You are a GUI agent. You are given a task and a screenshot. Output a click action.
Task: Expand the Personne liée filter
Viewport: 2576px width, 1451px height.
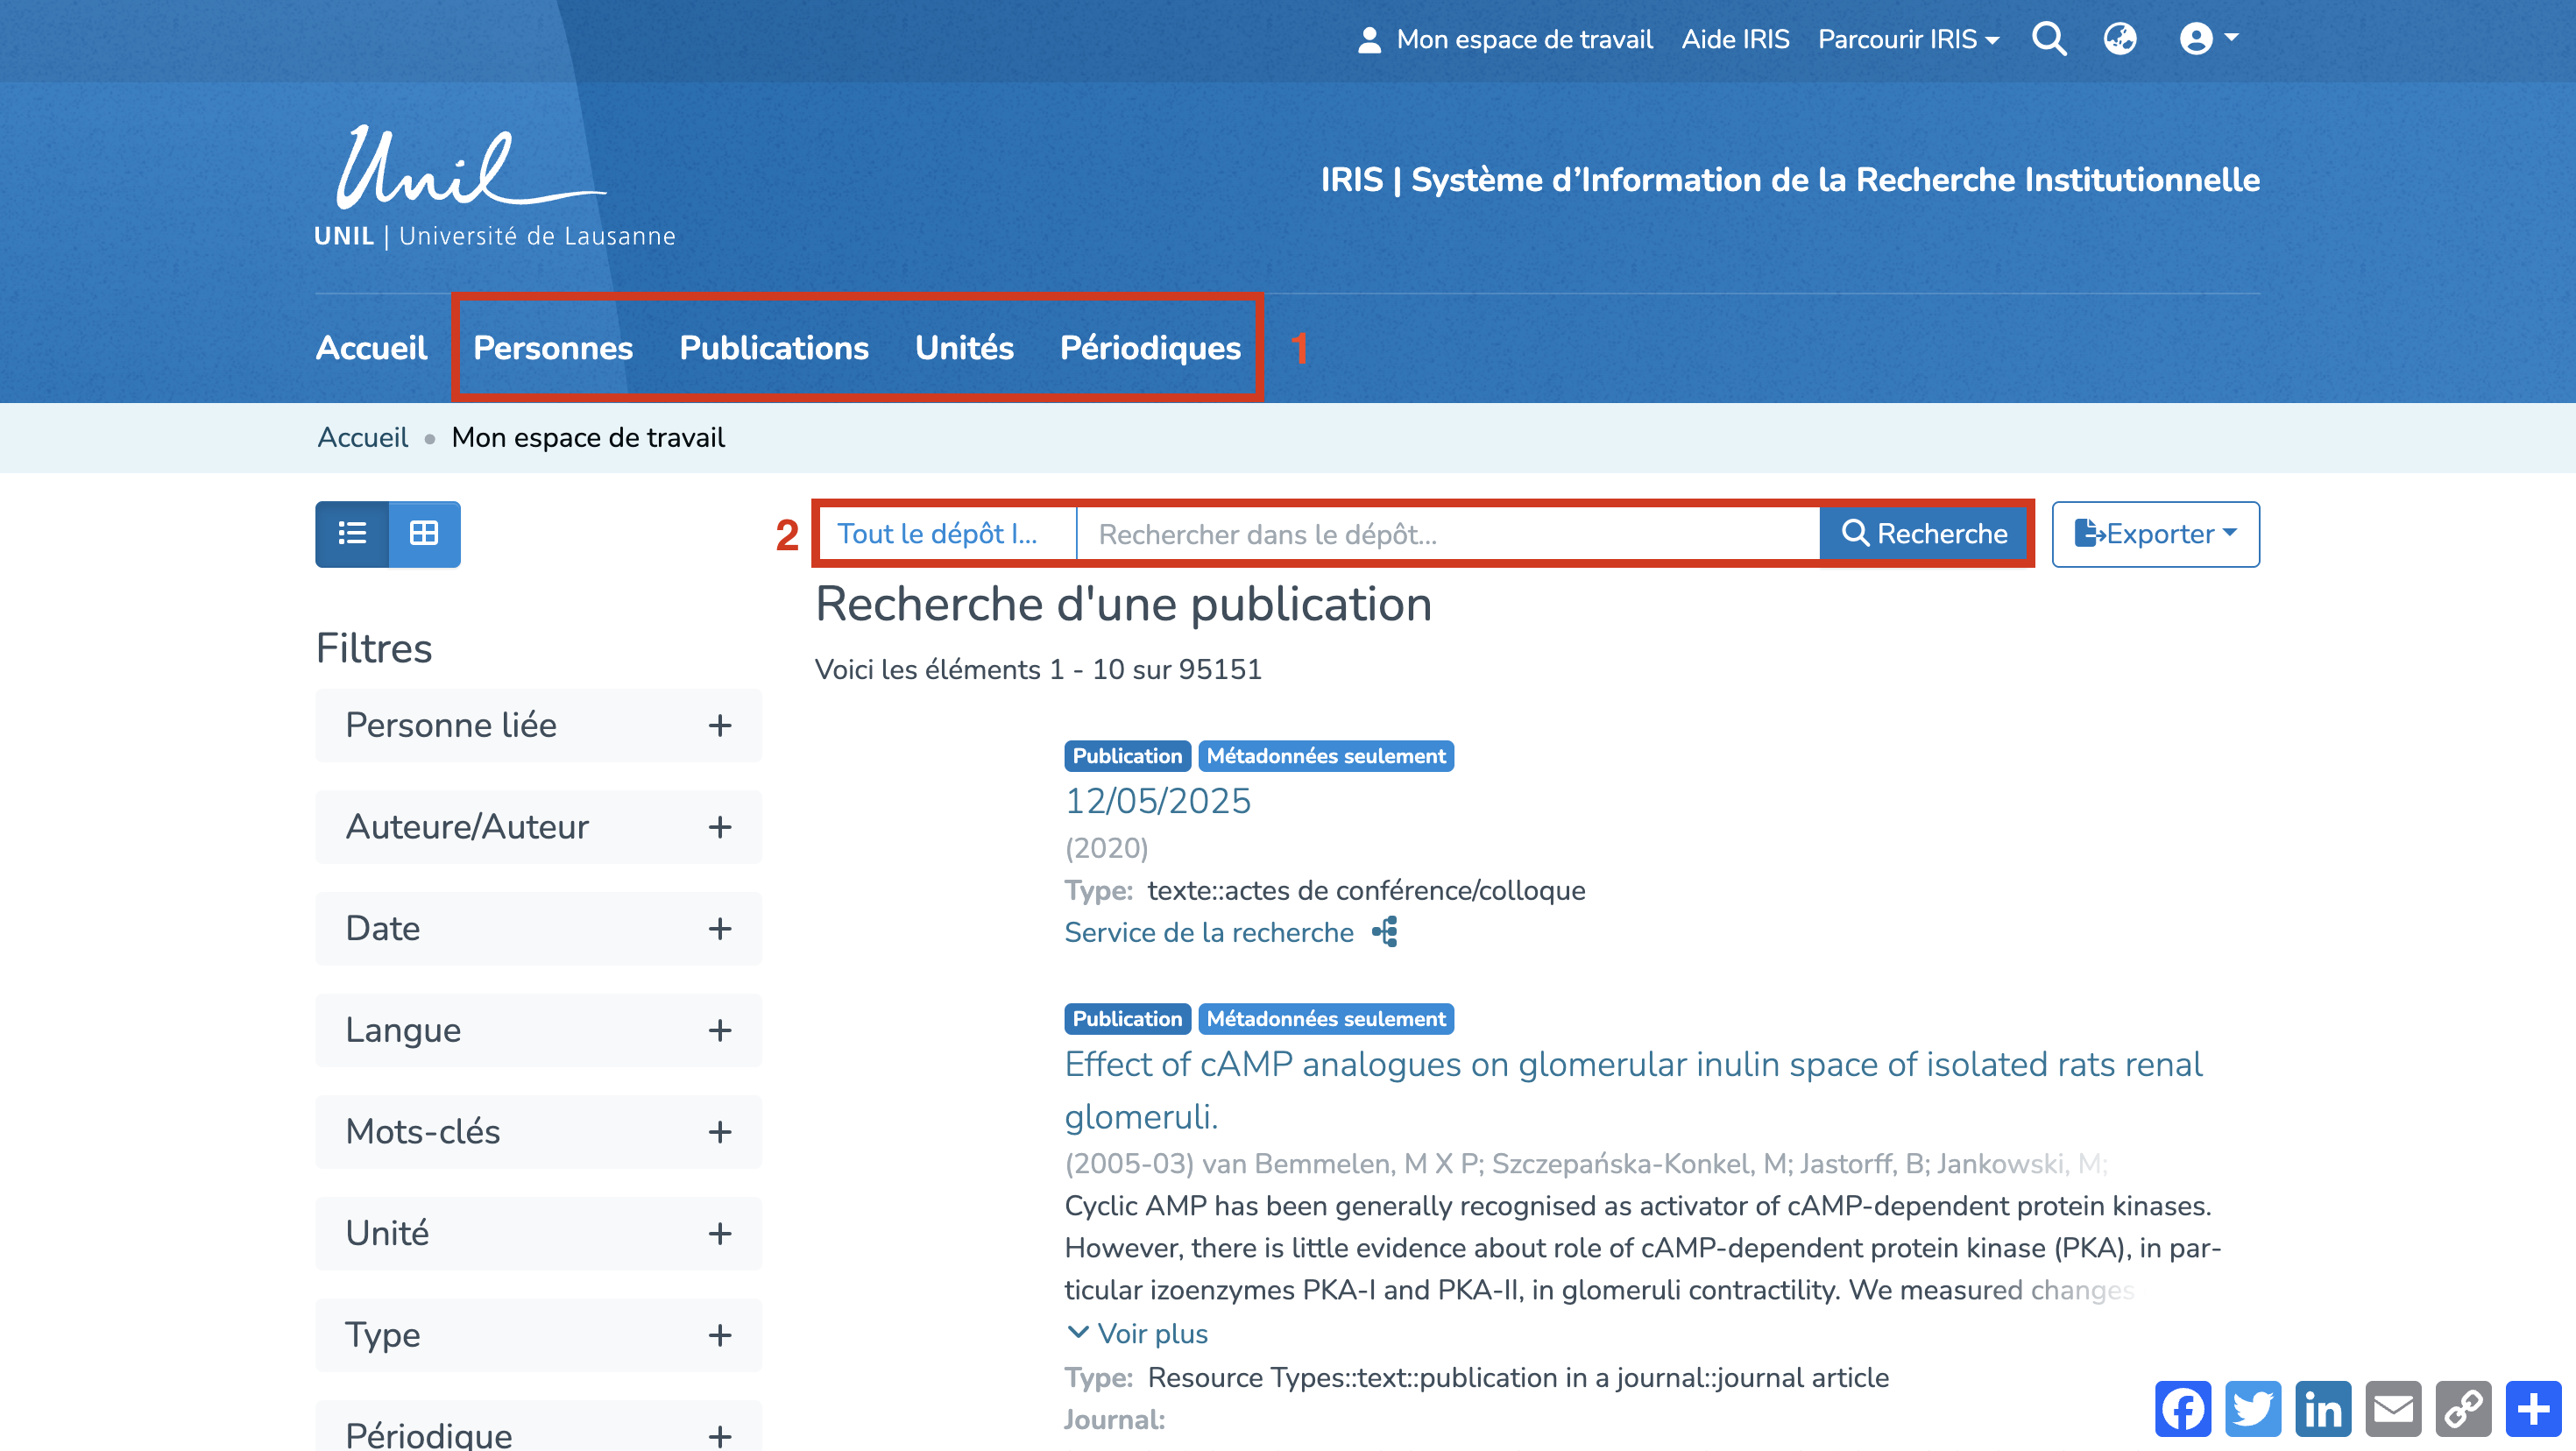click(x=538, y=725)
